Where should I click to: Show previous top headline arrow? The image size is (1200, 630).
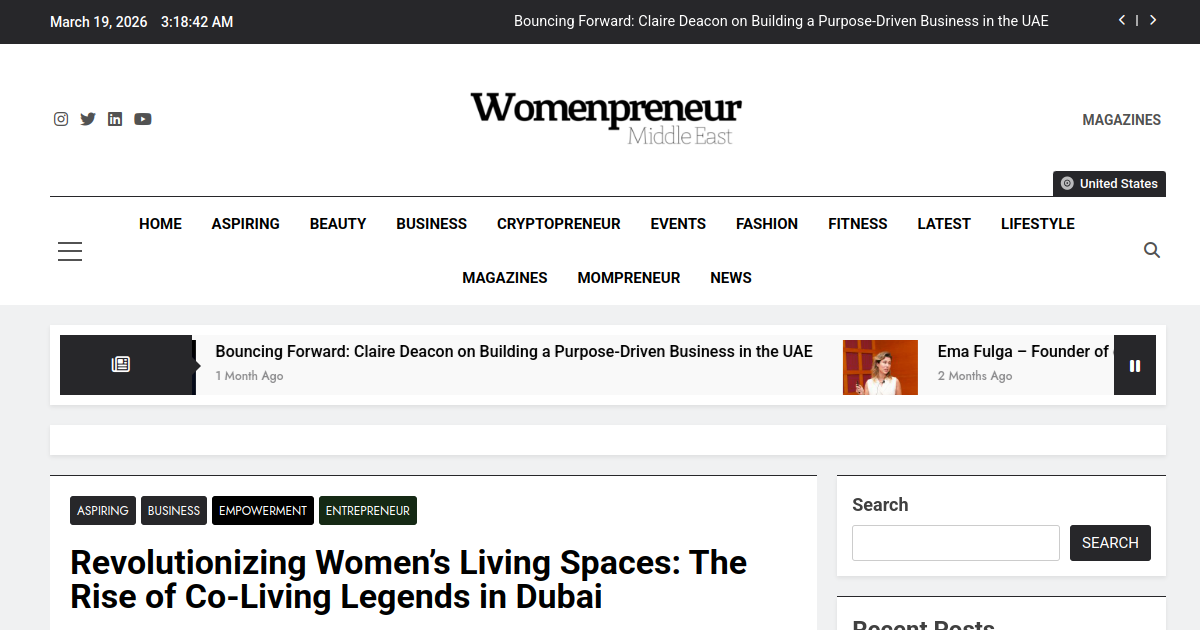click(x=1122, y=20)
